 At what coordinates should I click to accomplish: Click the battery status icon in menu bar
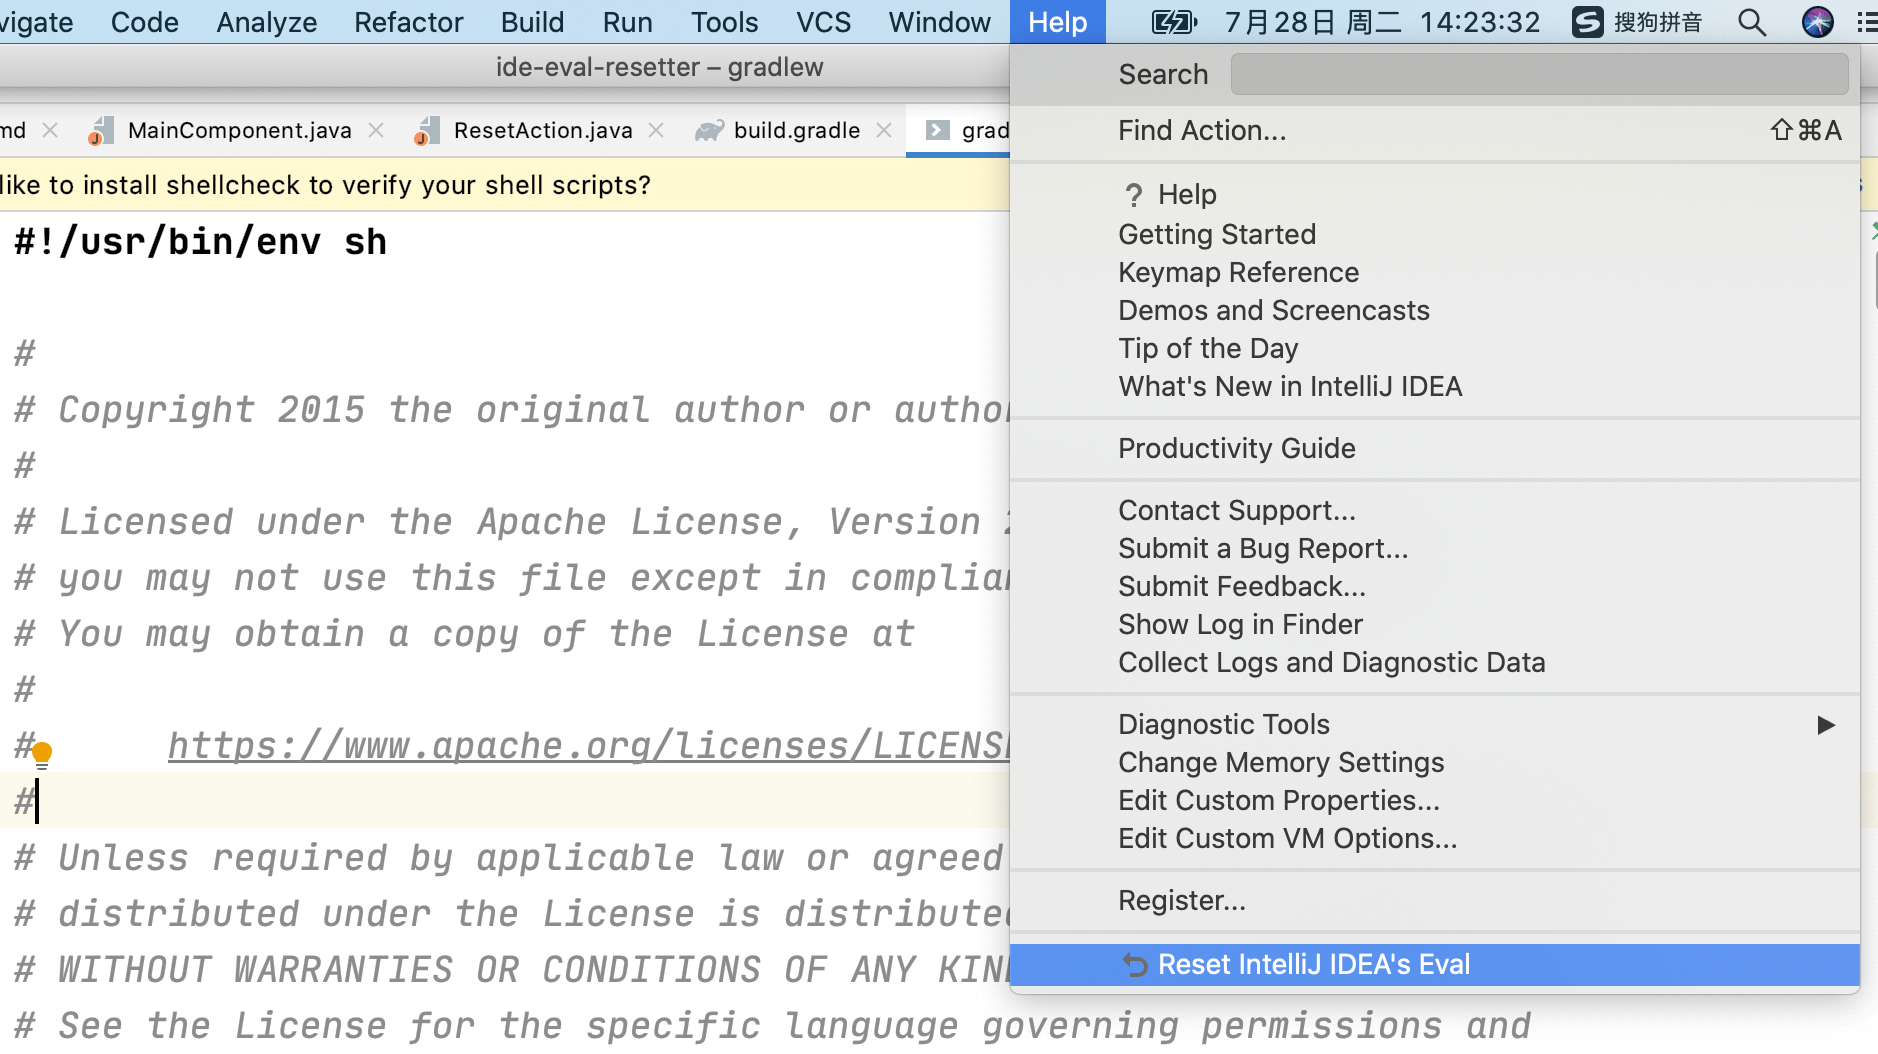pyautogui.click(x=1174, y=22)
